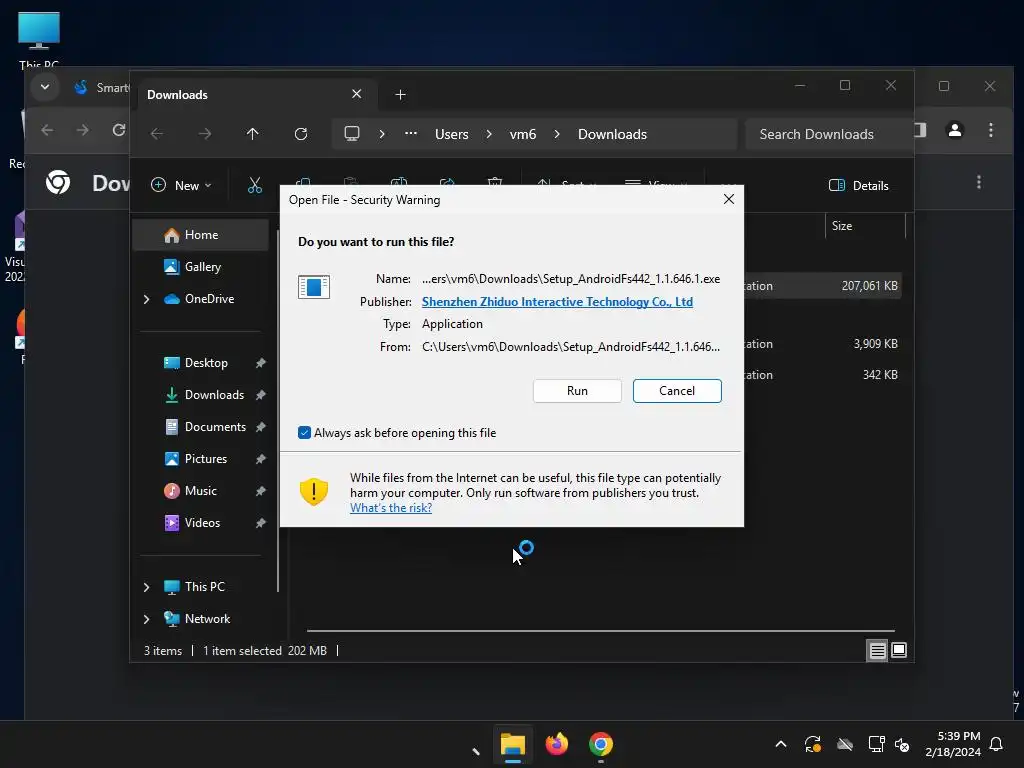Click the Explorer back arrow
This screenshot has width=1024, height=768.
click(157, 134)
